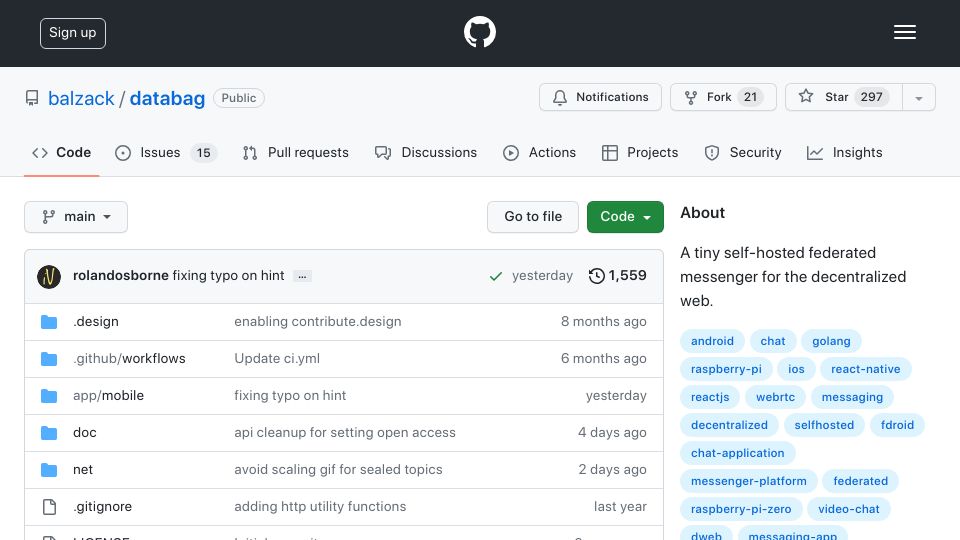Star the databag repository
This screenshot has height=540, width=960.
pos(844,97)
